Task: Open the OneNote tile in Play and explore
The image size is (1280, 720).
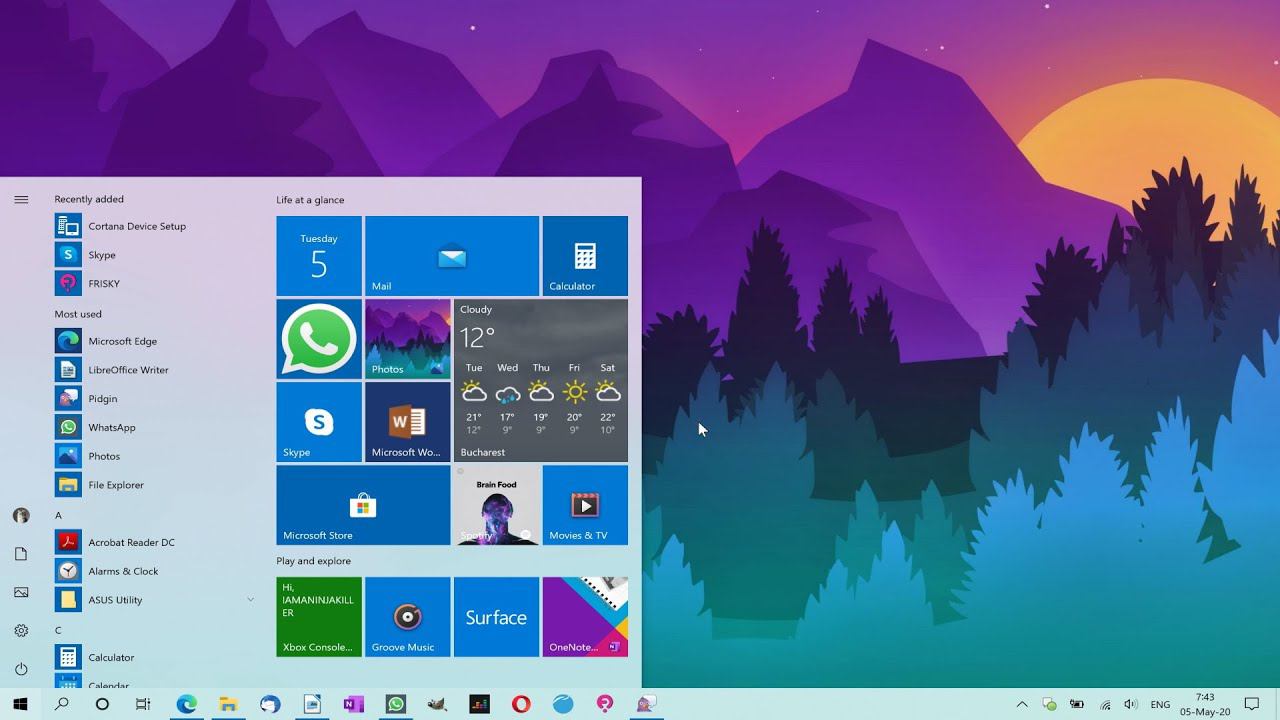Action: pos(585,617)
